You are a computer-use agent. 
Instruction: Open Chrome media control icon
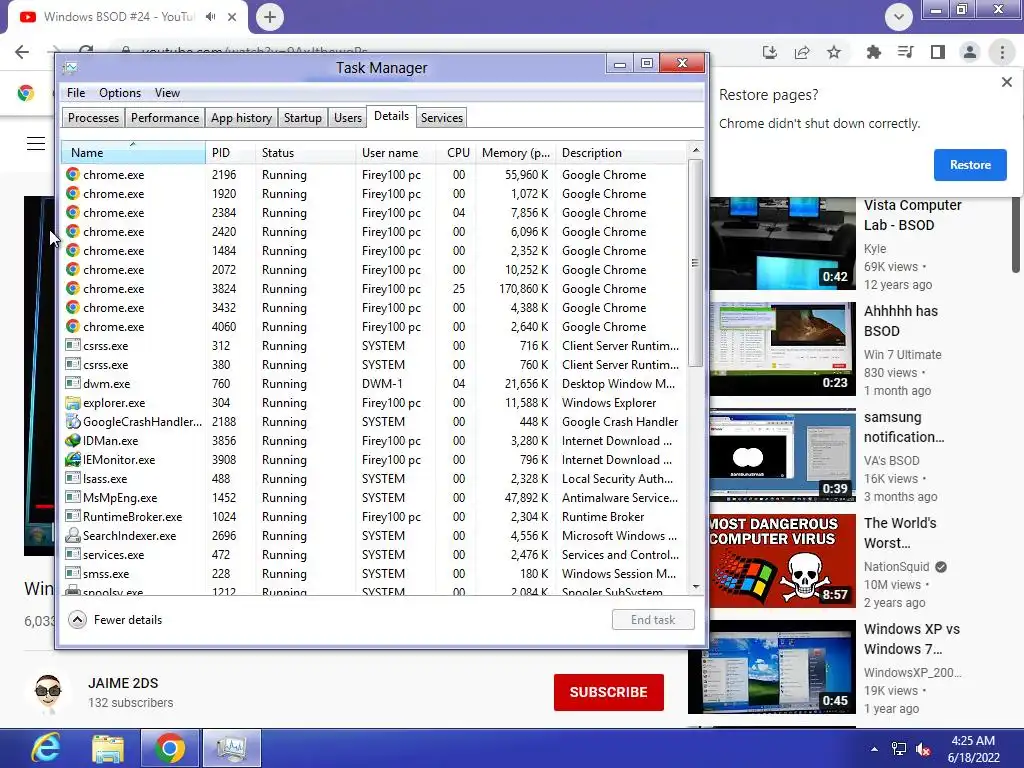tap(906, 52)
